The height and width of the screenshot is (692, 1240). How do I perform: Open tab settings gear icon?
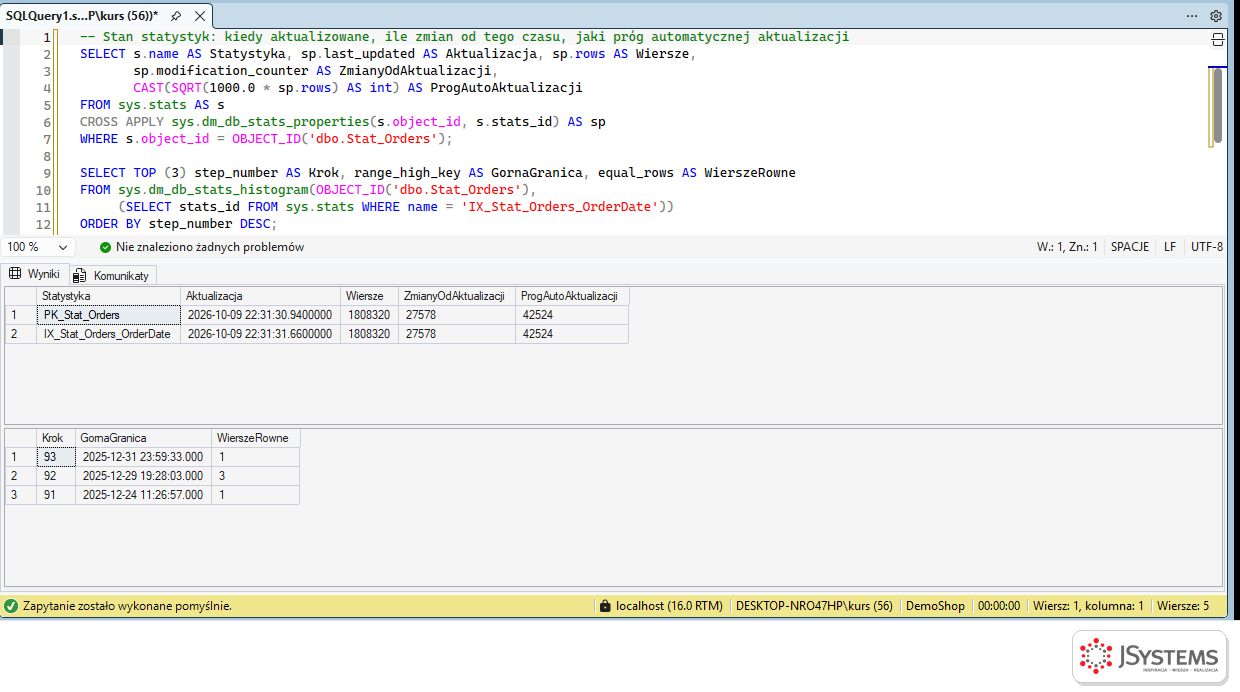[1216, 16]
